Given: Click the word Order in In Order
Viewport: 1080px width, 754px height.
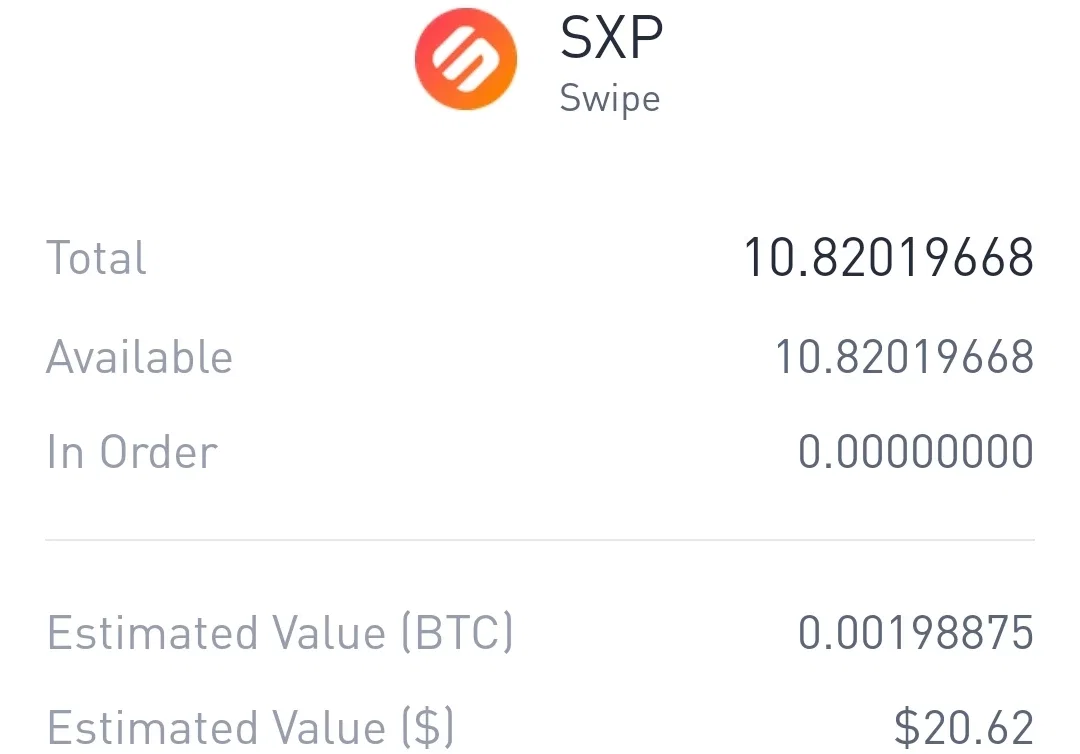Looking at the screenshot, I should click(x=158, y=452).
